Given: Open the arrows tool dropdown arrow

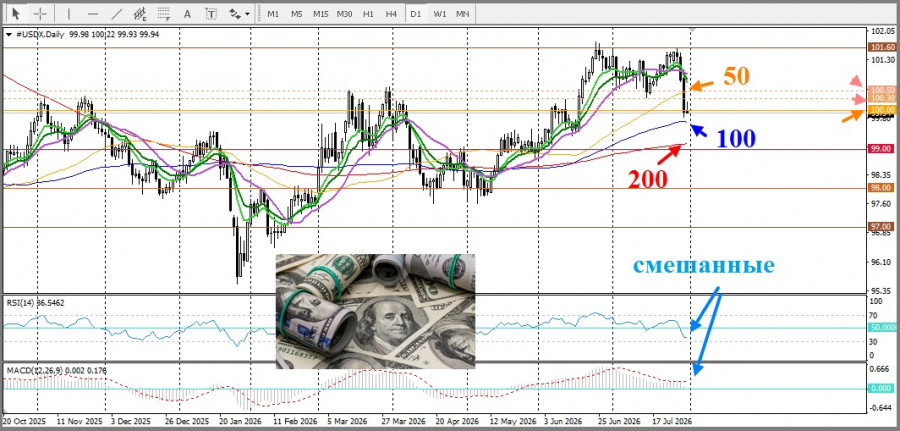Looking at the screenshot, I should tap(247, 14).
